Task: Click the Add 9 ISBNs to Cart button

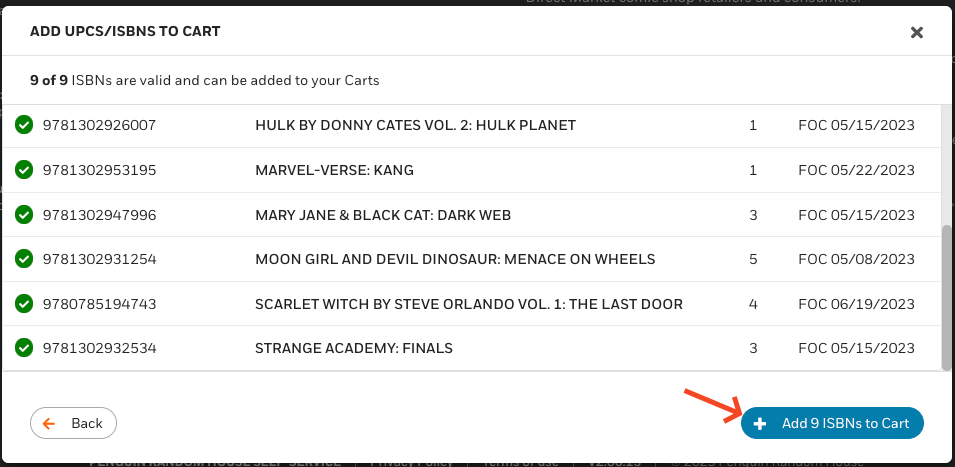Action: click(832, 423)
